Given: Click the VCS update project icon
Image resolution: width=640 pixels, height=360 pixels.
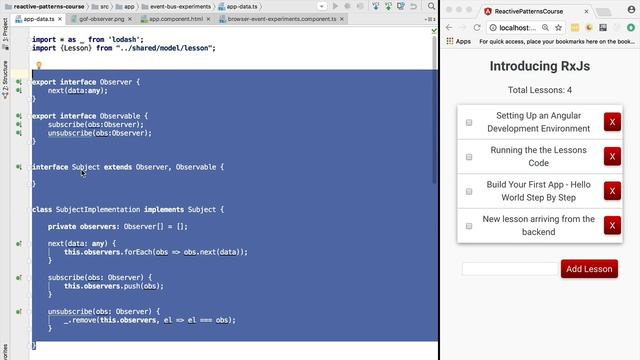Looking at the screenshot, I should [376, 6].
